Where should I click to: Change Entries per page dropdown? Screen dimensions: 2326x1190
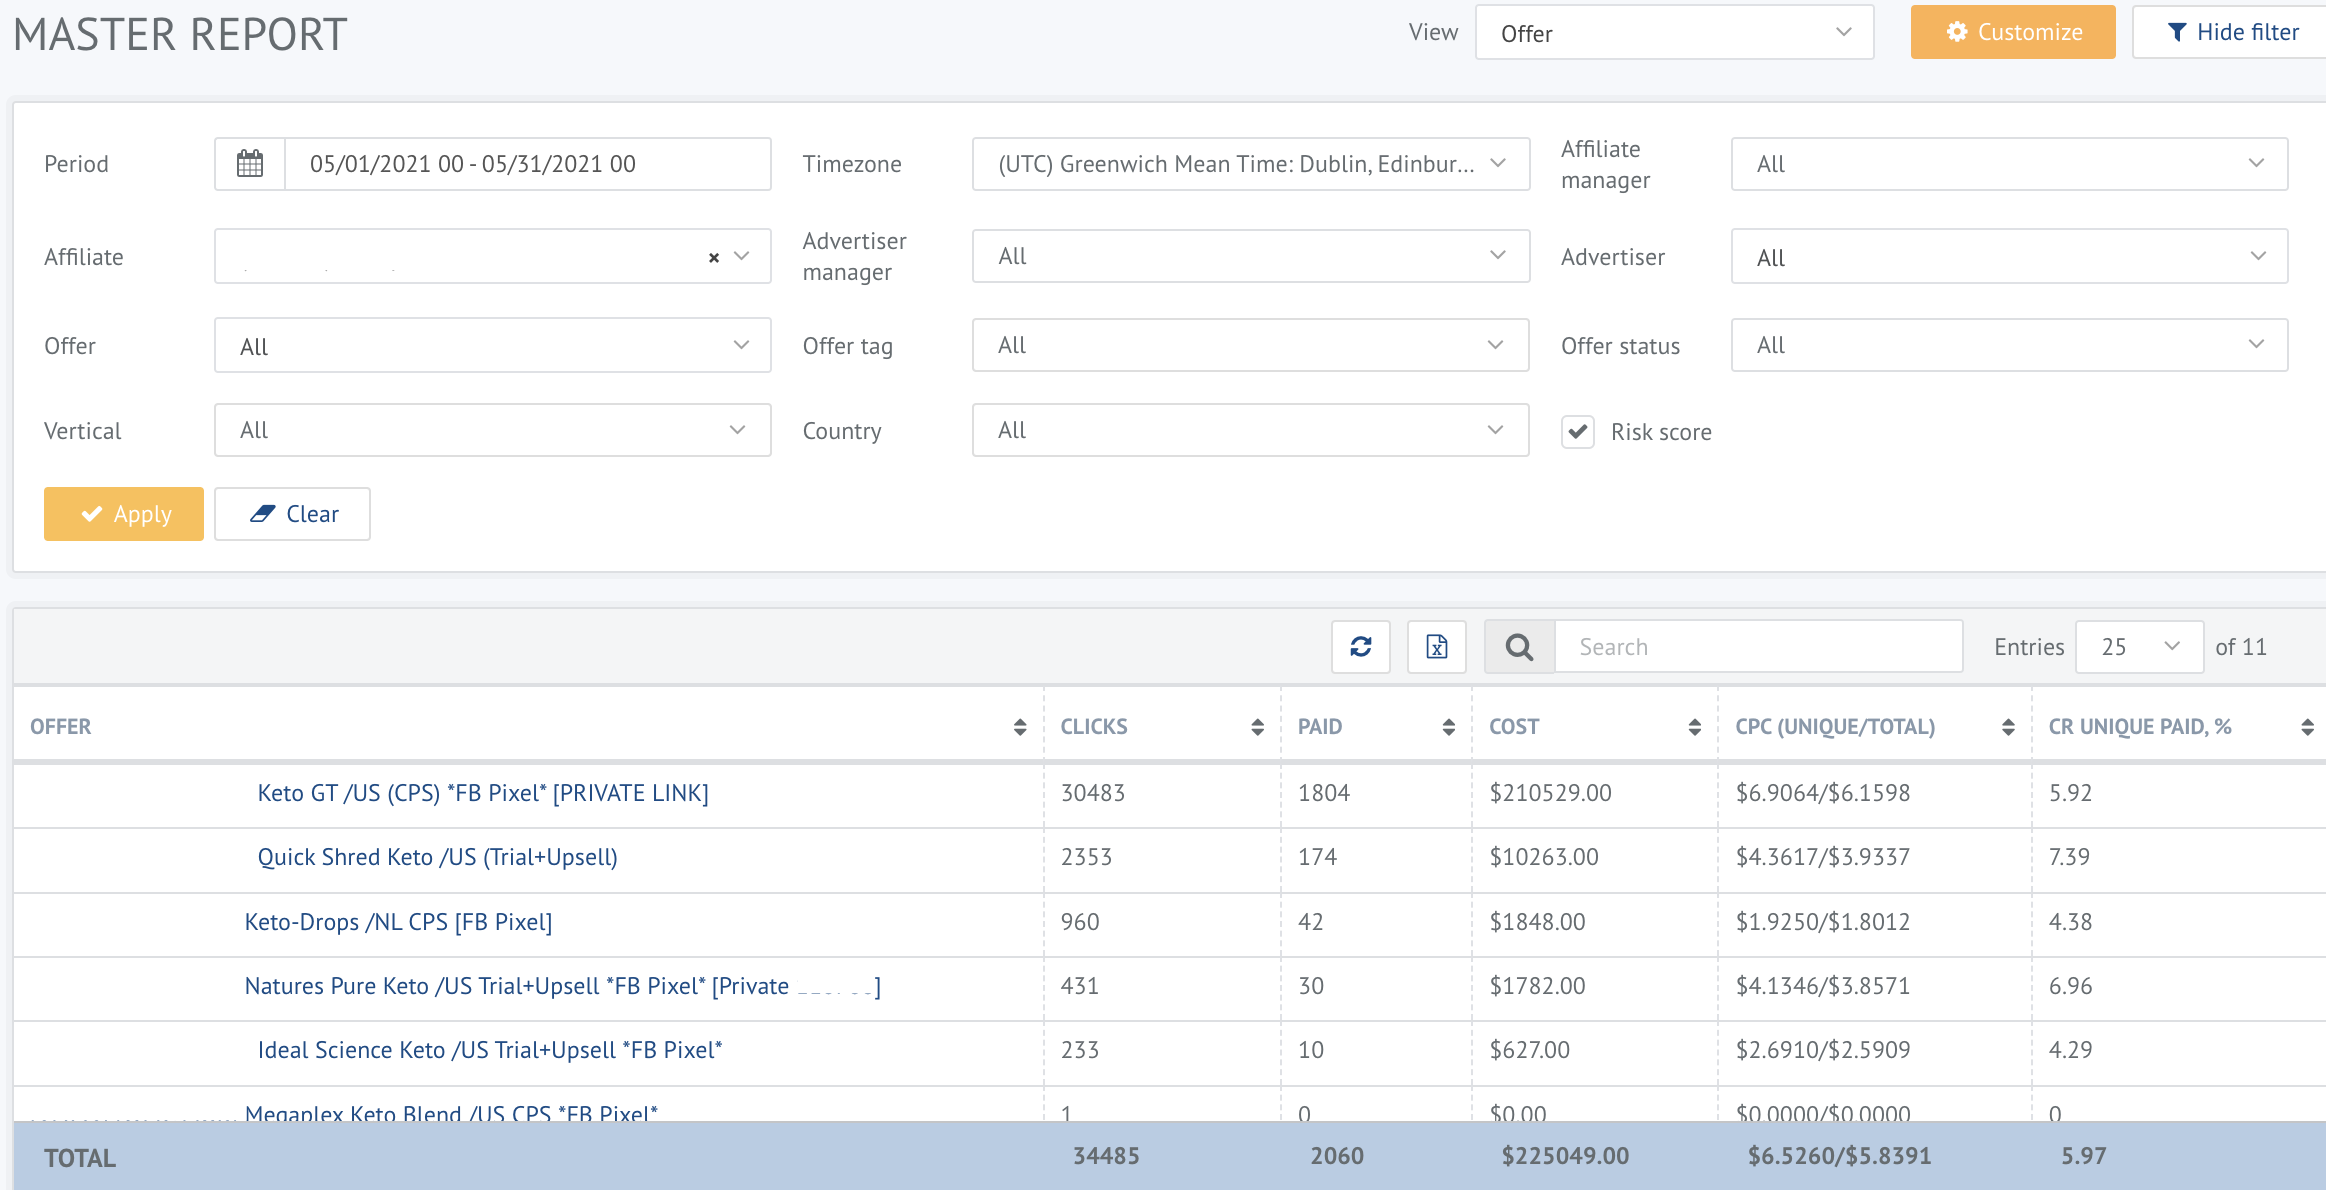(2139, 647)
